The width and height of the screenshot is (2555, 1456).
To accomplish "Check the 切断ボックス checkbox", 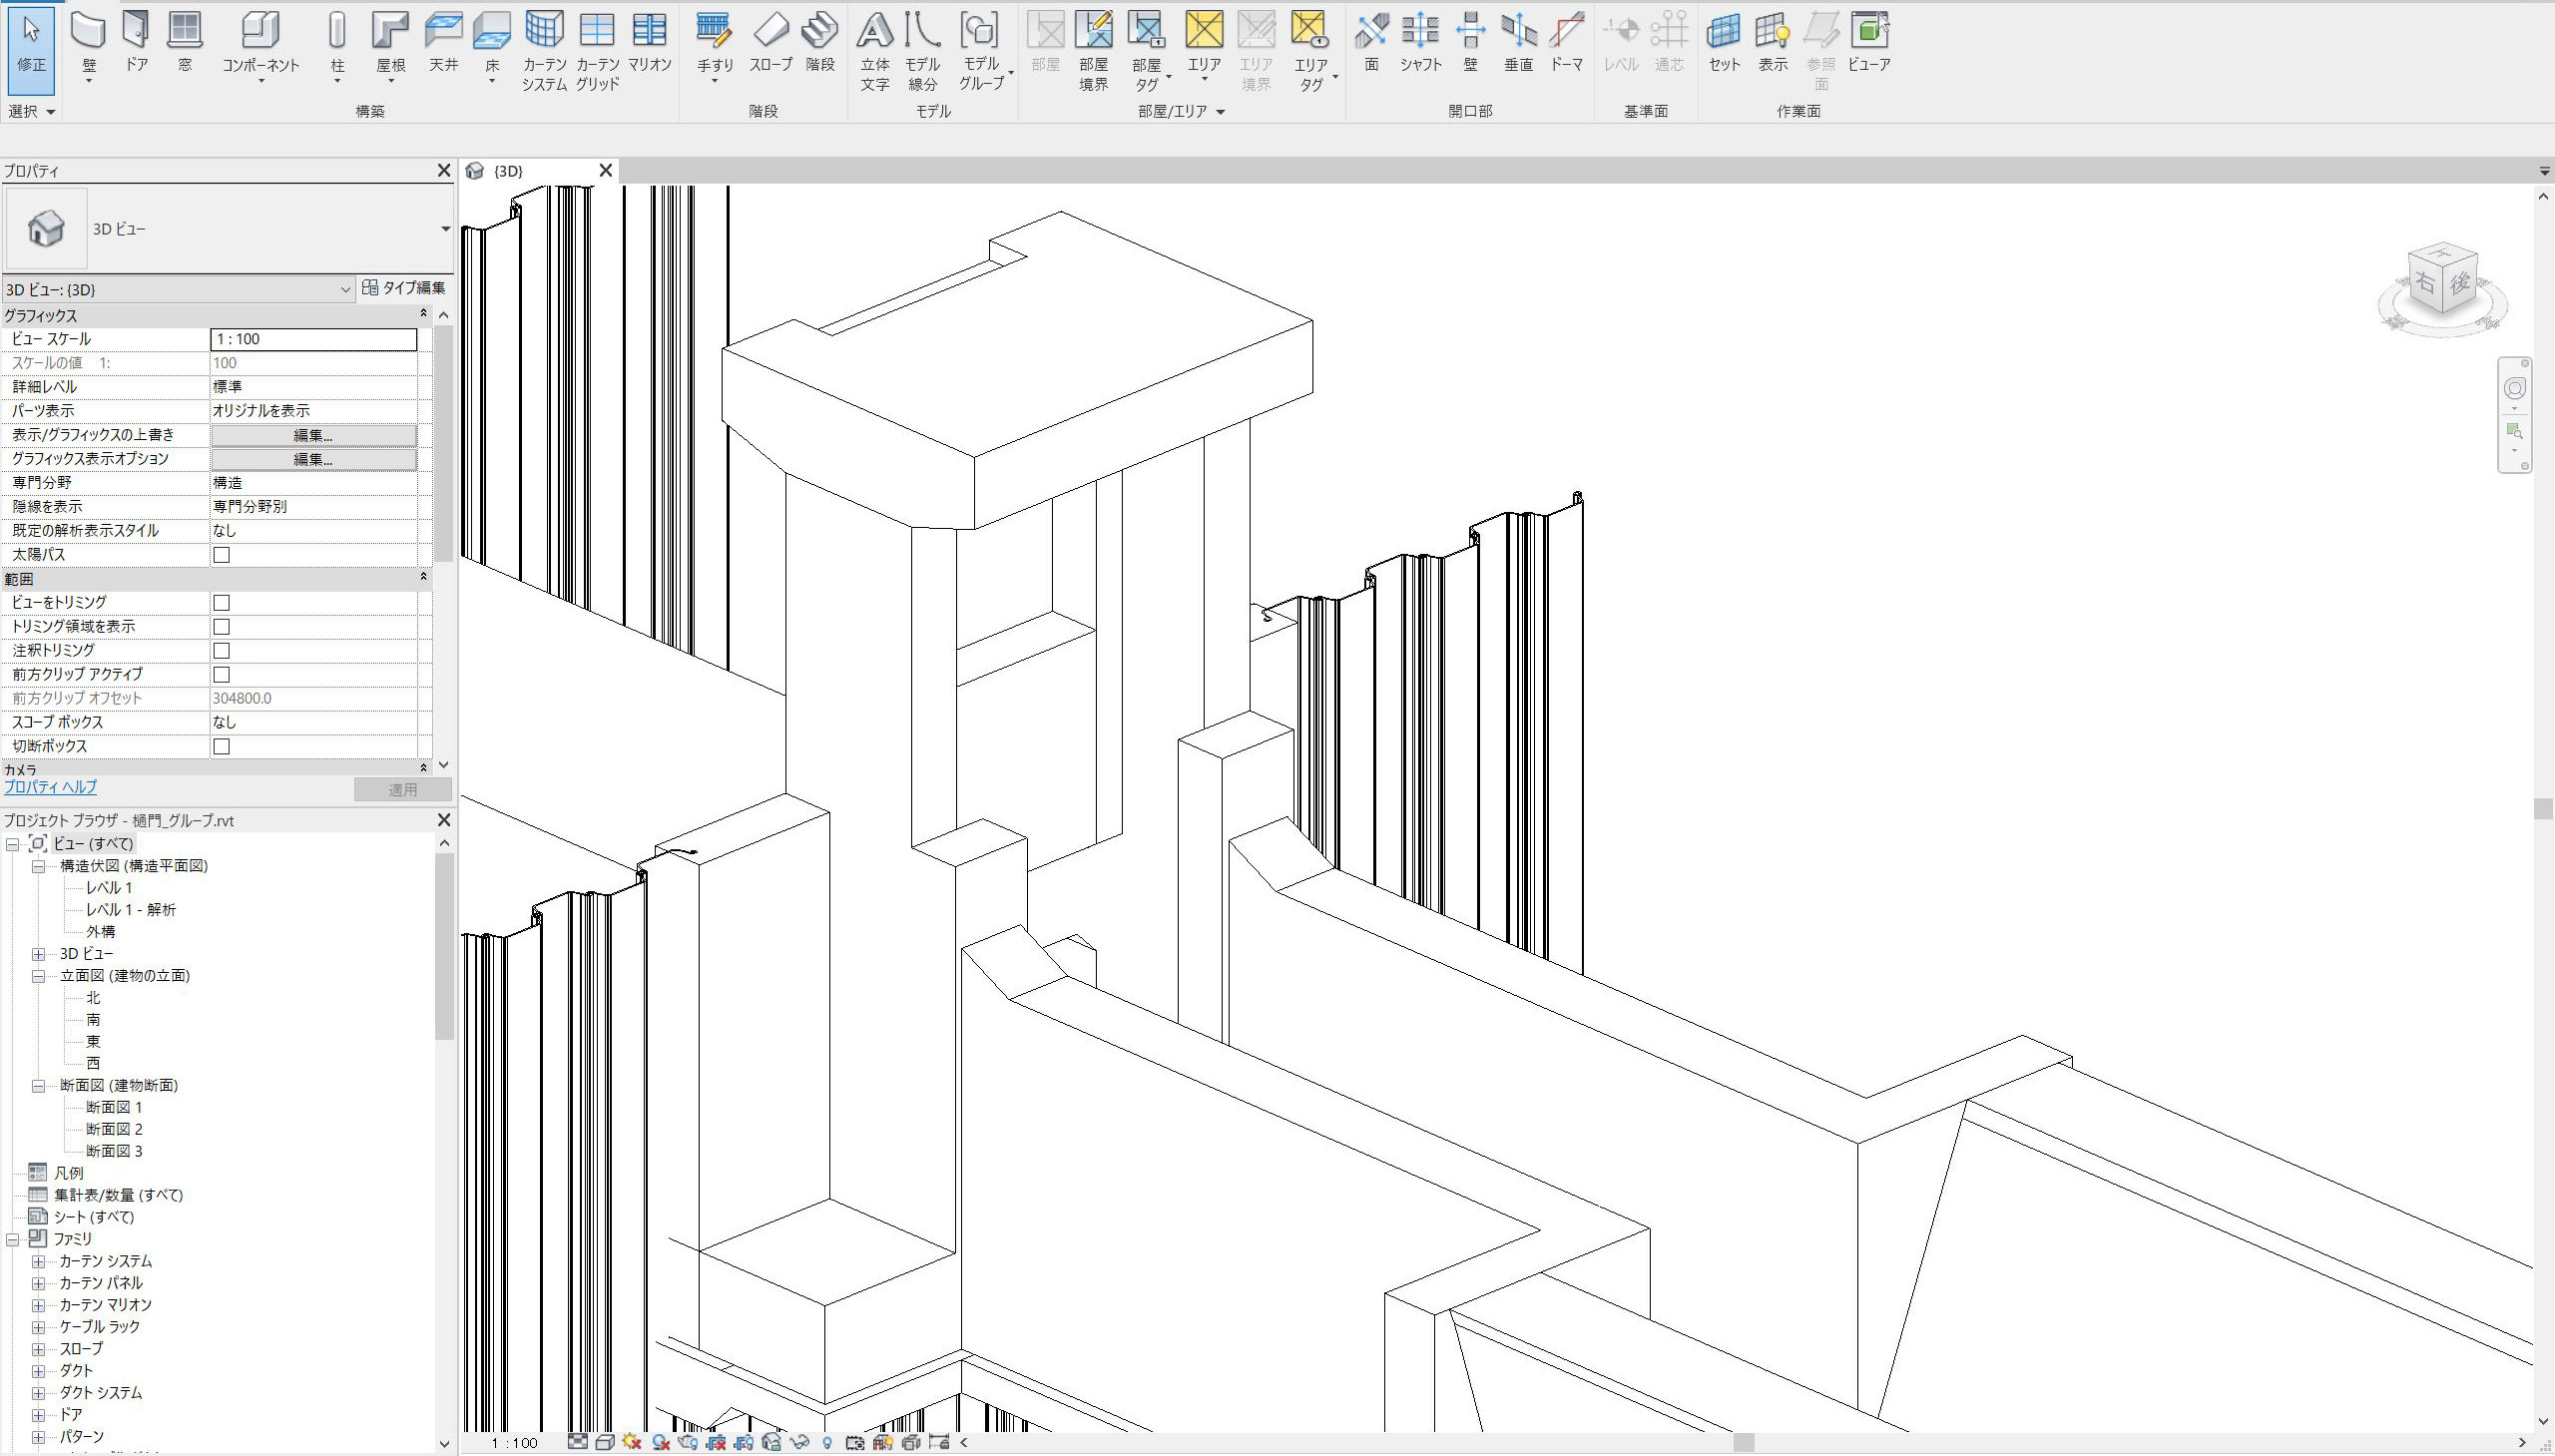I will [x=222, y=747].
